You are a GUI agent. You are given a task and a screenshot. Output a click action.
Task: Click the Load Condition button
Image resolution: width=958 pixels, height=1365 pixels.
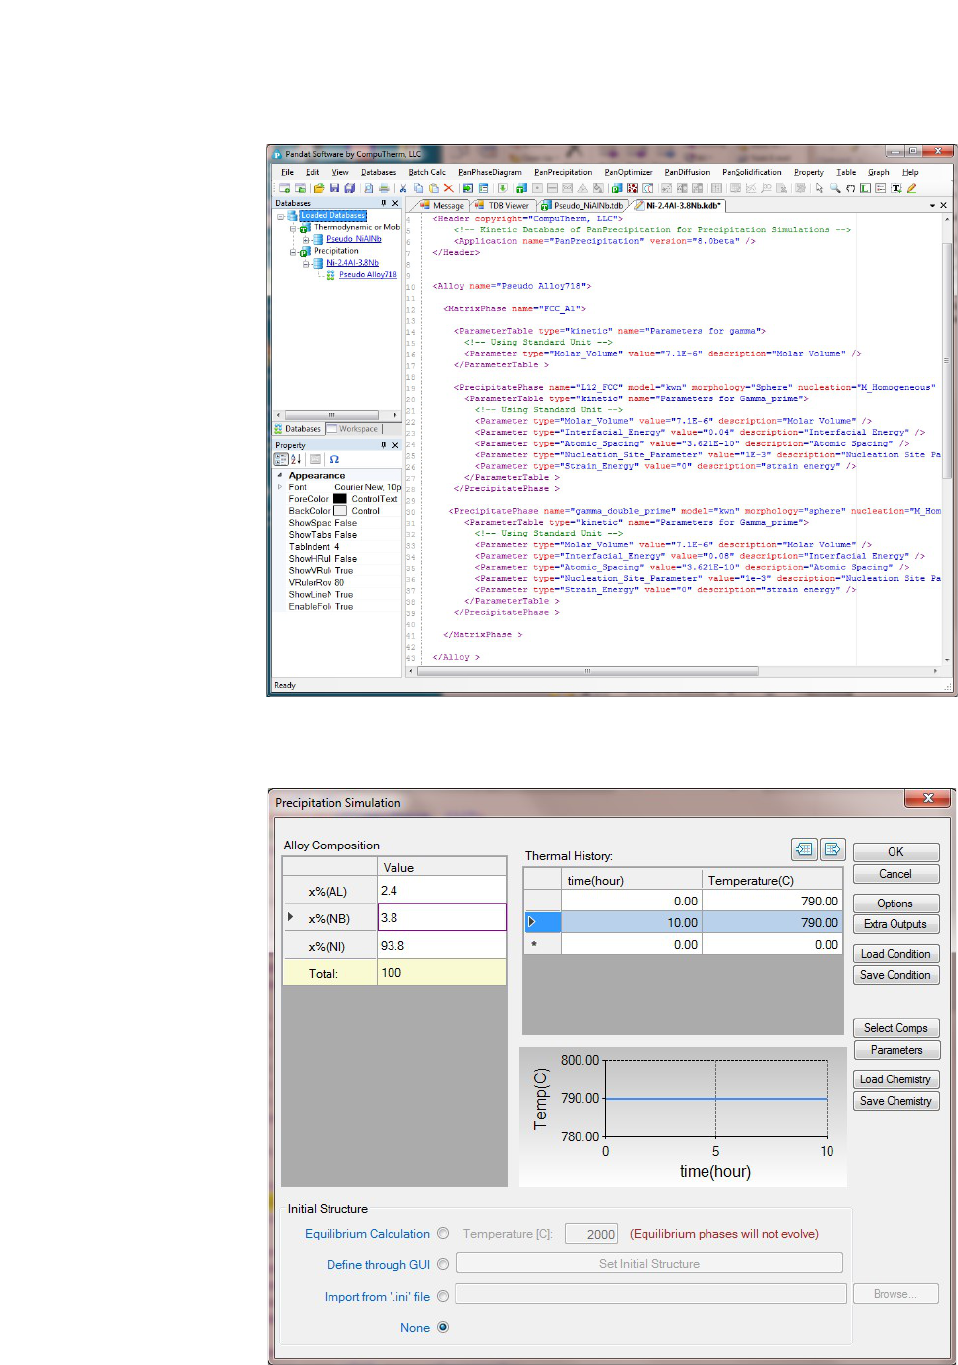896,954
